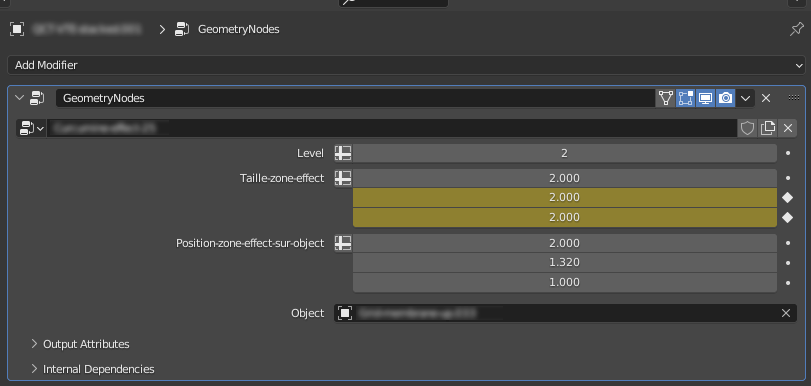The width and height of the screenshot is (811, 386).
Task: Click the modifier type icon beside the name field
Action: 38,98
